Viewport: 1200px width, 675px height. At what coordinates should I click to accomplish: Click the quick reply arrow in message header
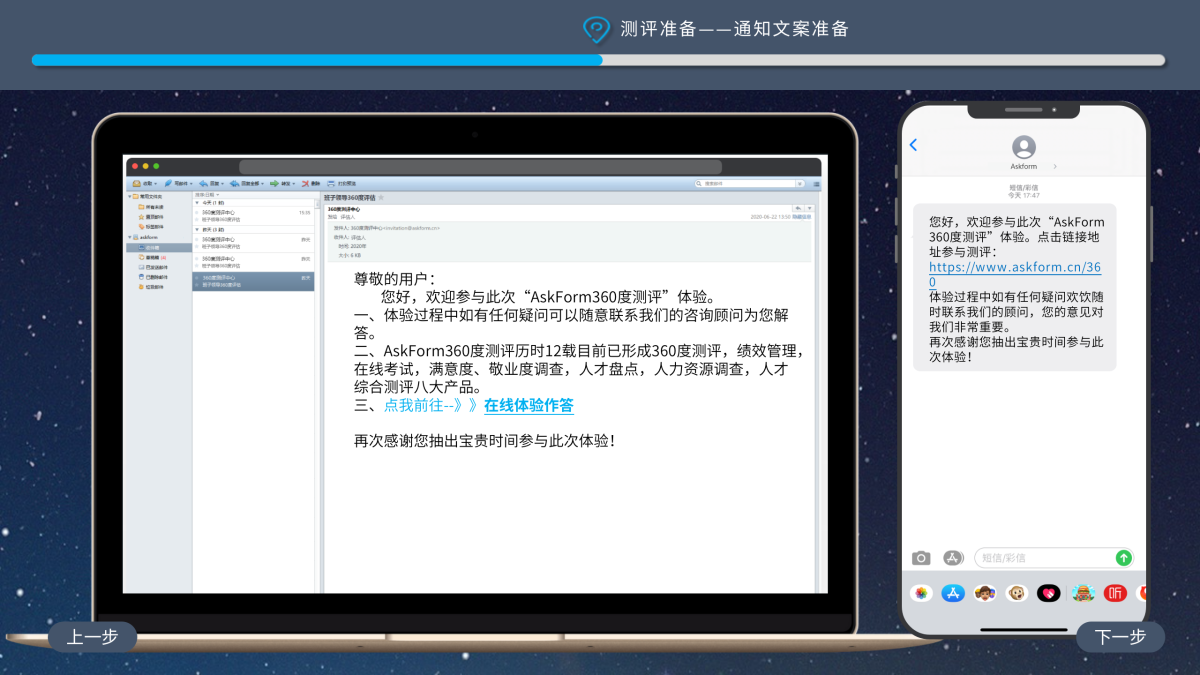tap(798, 208)
